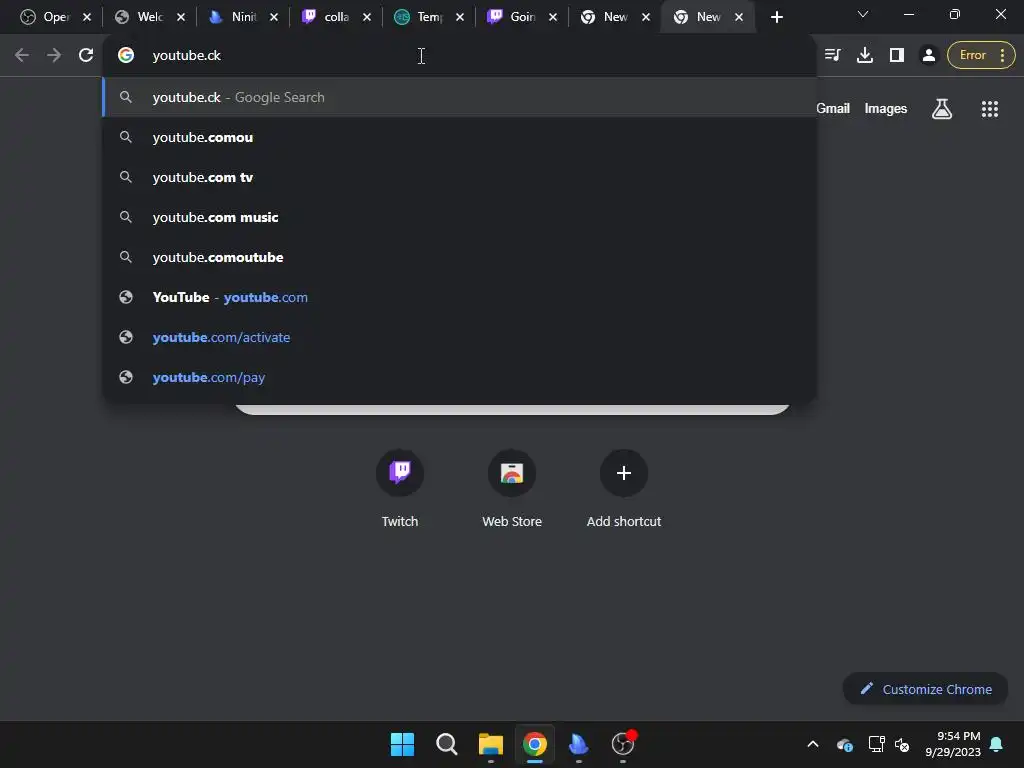Select the 'youtube.comoutube' suggestion
Image resolution: width=1024 pixels, height=768 pixels.
(x=460, y=257)
